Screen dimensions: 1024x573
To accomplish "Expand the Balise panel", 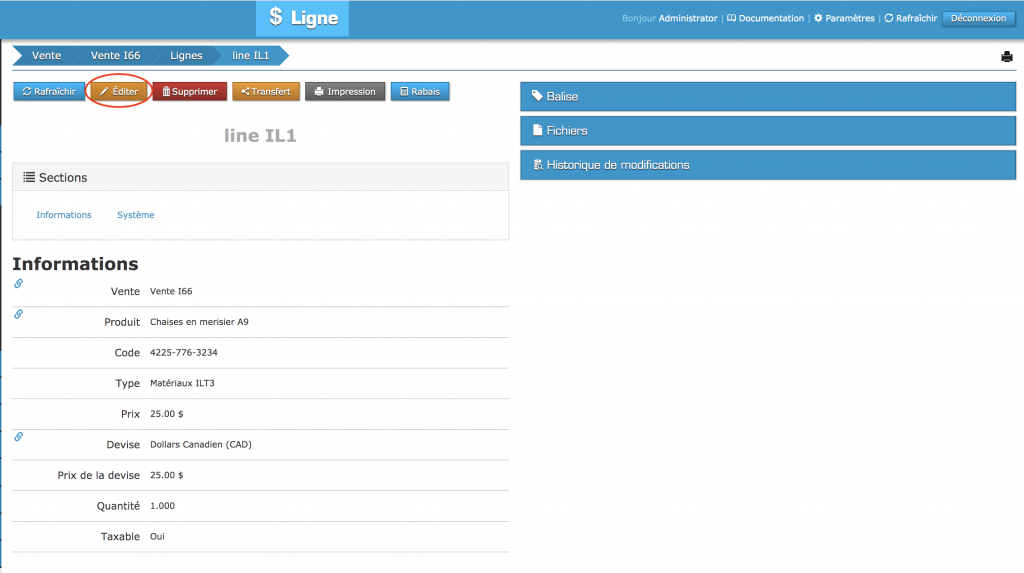I will (767, 97).
